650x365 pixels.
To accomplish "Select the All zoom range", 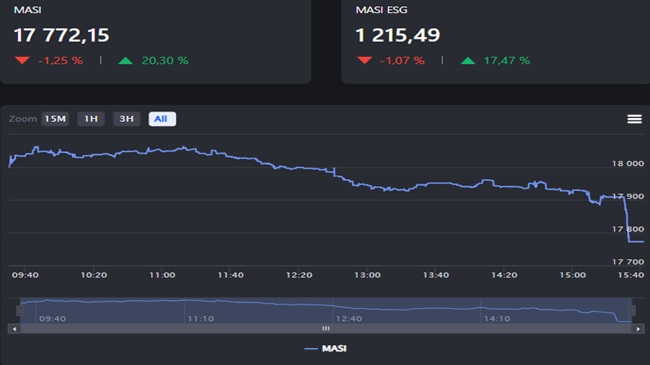I will [162, 119].
